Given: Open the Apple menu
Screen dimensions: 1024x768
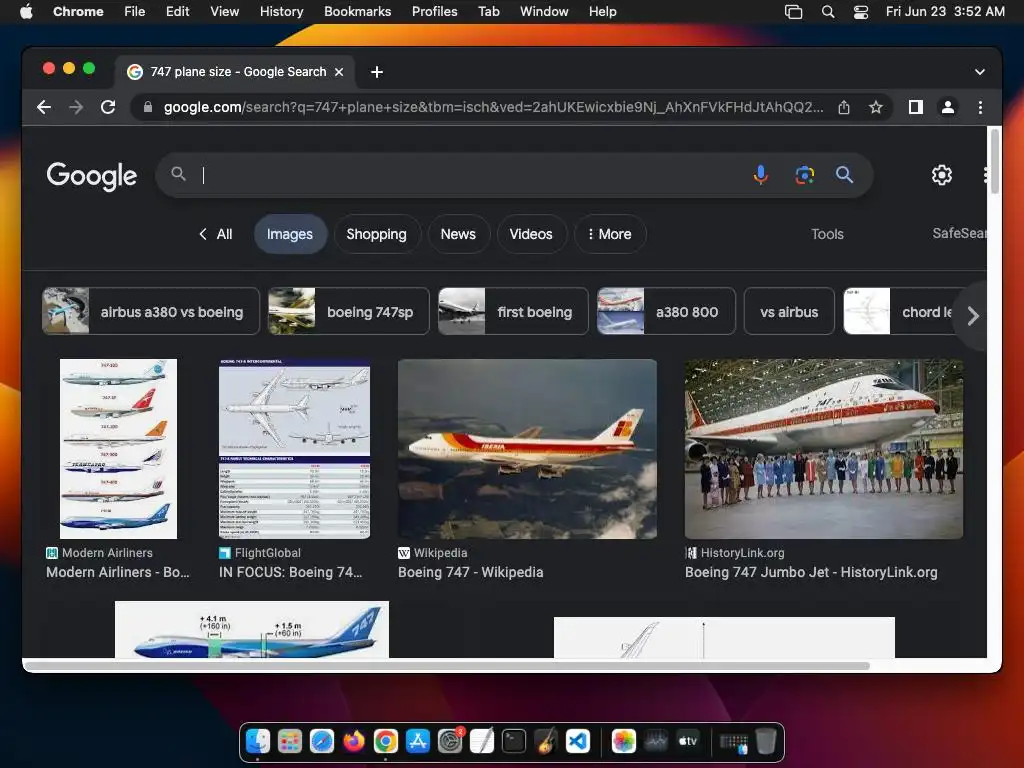Looking at the screenshot, I should point(26,11).
